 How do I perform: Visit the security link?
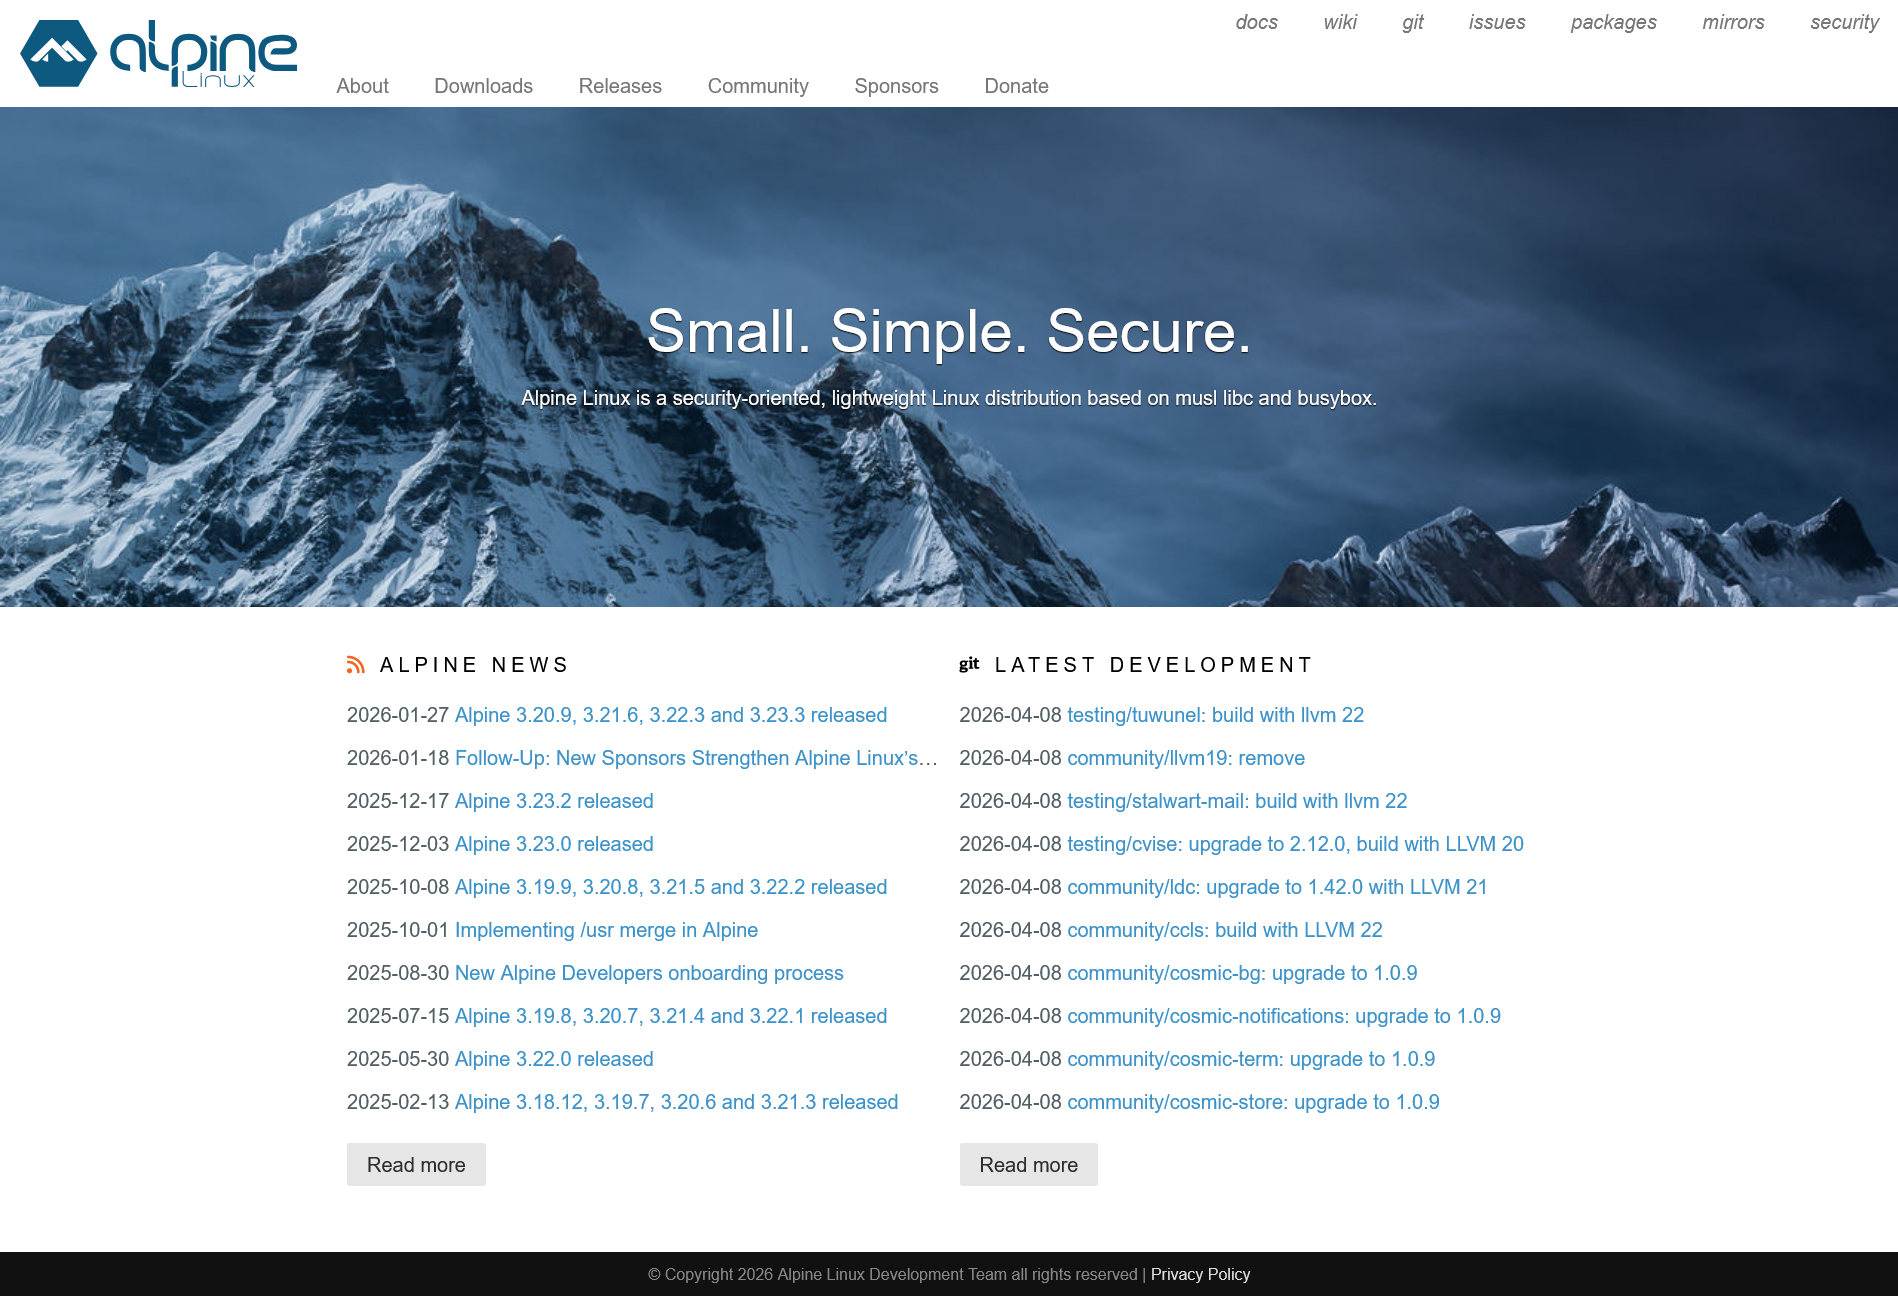click(x=1844, y=22)
